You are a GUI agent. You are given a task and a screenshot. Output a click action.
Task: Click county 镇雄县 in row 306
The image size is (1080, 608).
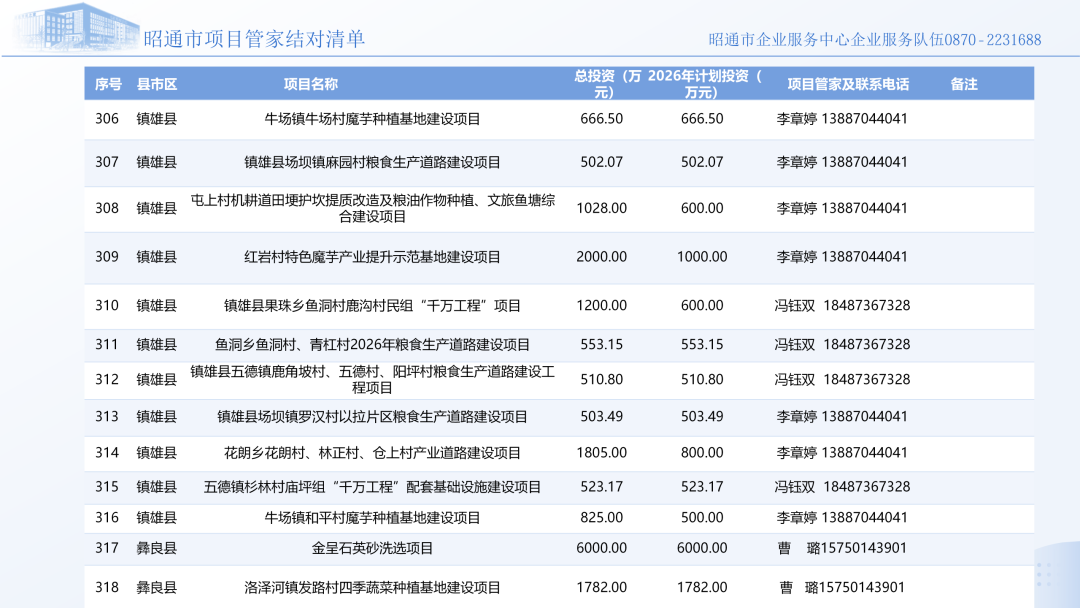[x=156, y=118]
